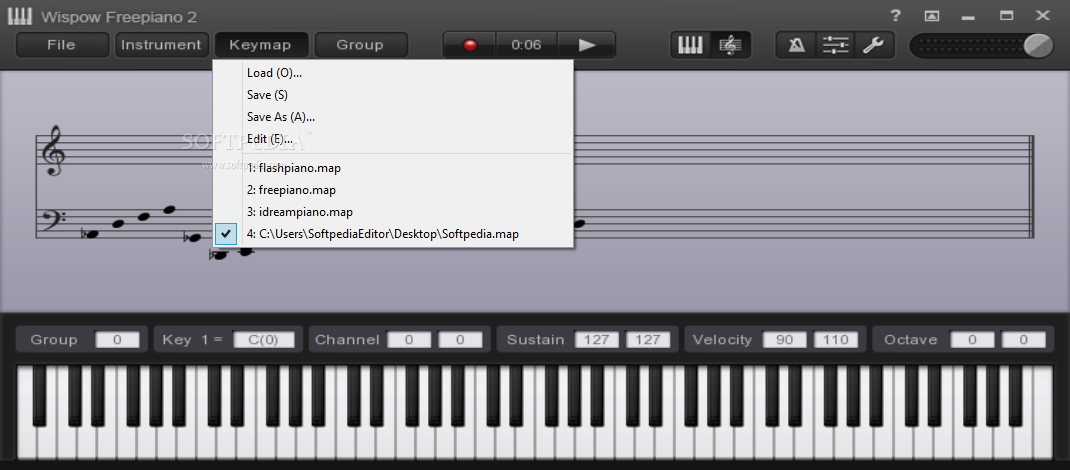The width and height of the screenshot is (1070, 470).
Task: Click the always-on-top window icon
Action: 932,16
